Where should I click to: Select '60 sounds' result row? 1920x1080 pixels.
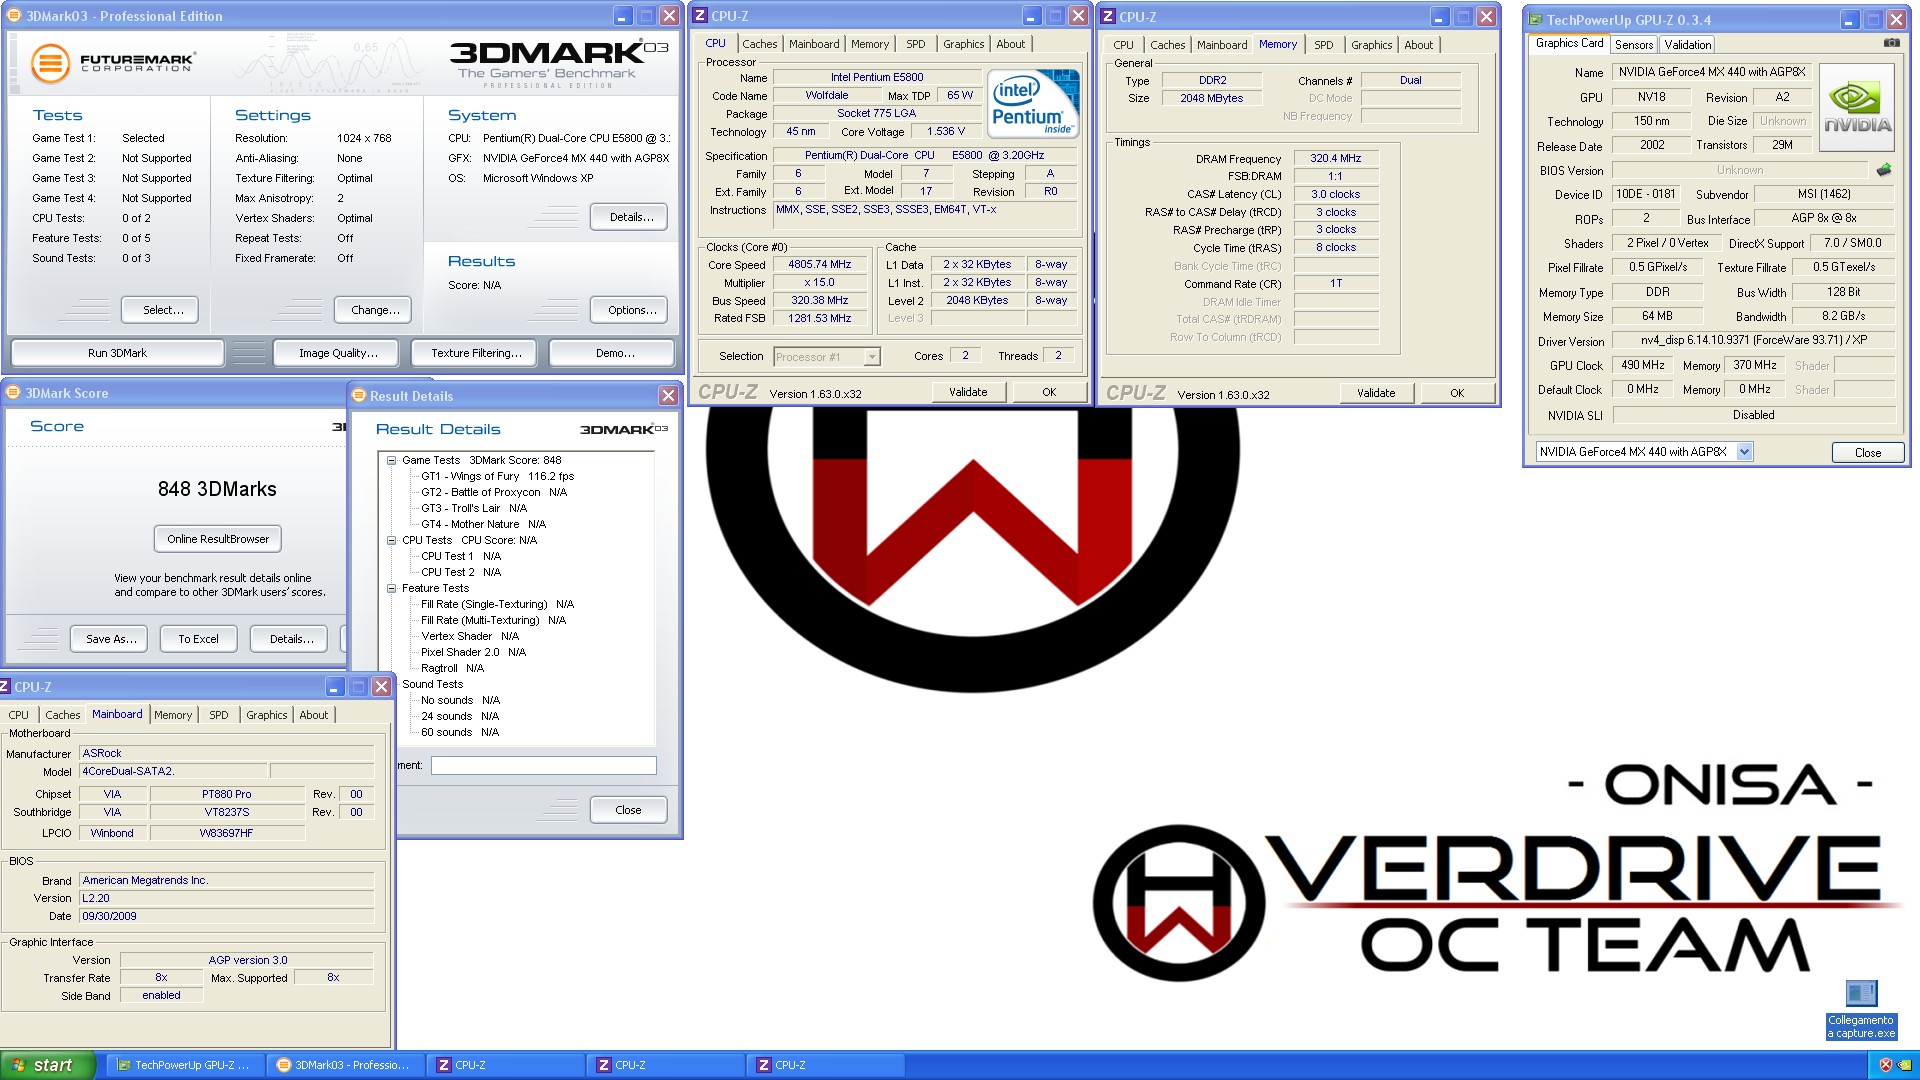459,732
